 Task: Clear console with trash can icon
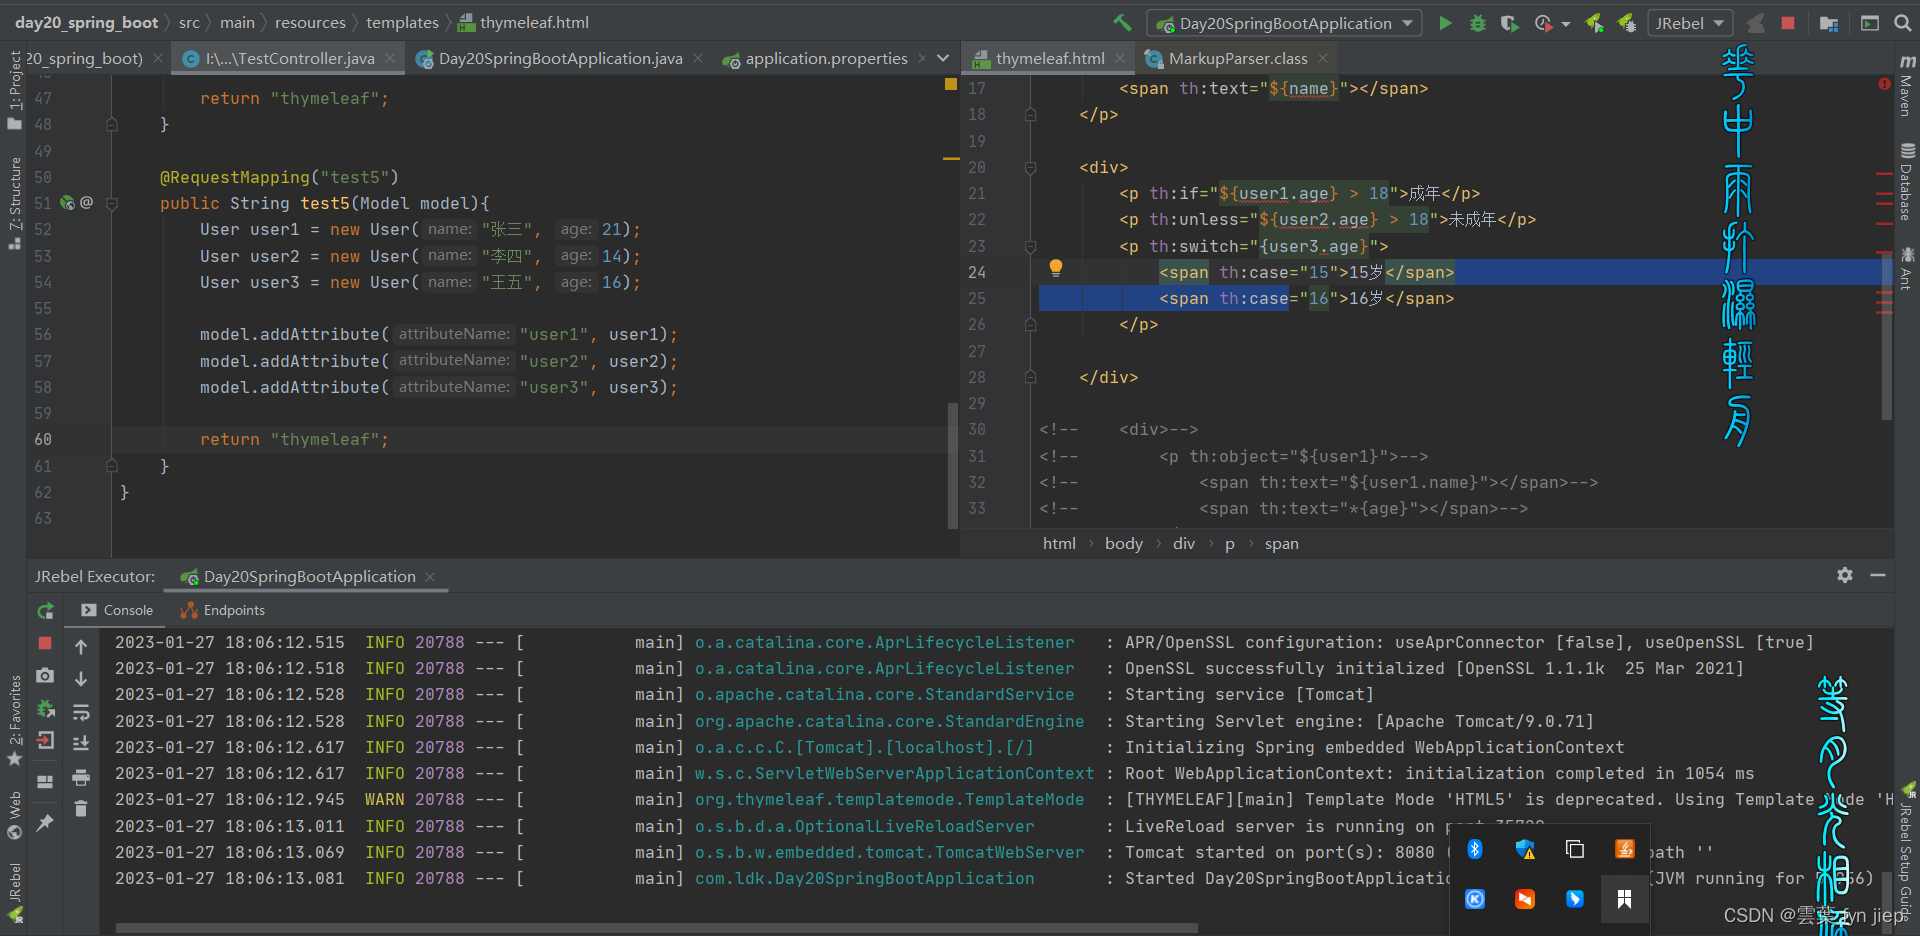point(81,809)
